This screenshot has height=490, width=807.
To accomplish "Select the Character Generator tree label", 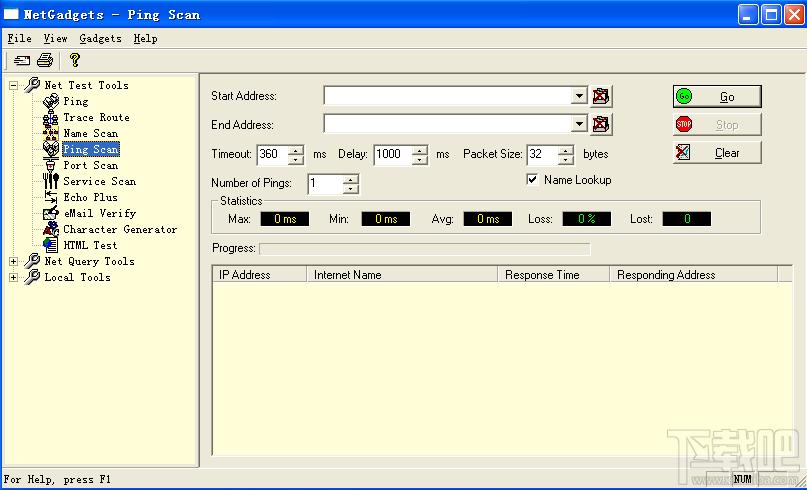I will [x=120, y=229].
